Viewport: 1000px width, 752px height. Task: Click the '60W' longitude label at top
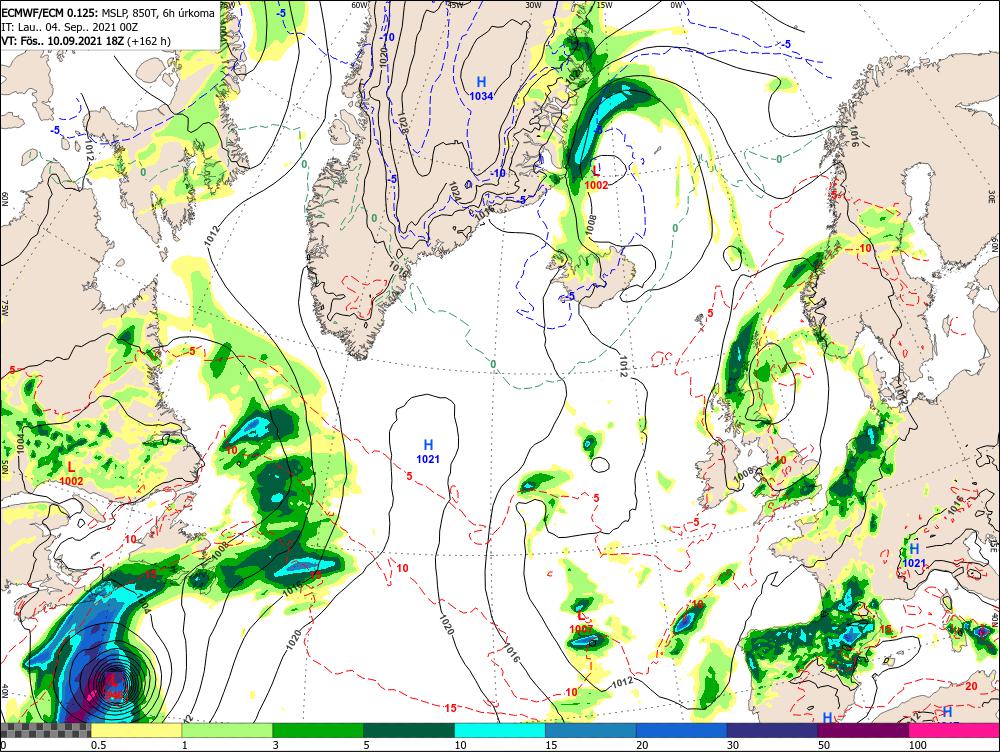pyautogui.click(x=360, y=4)
